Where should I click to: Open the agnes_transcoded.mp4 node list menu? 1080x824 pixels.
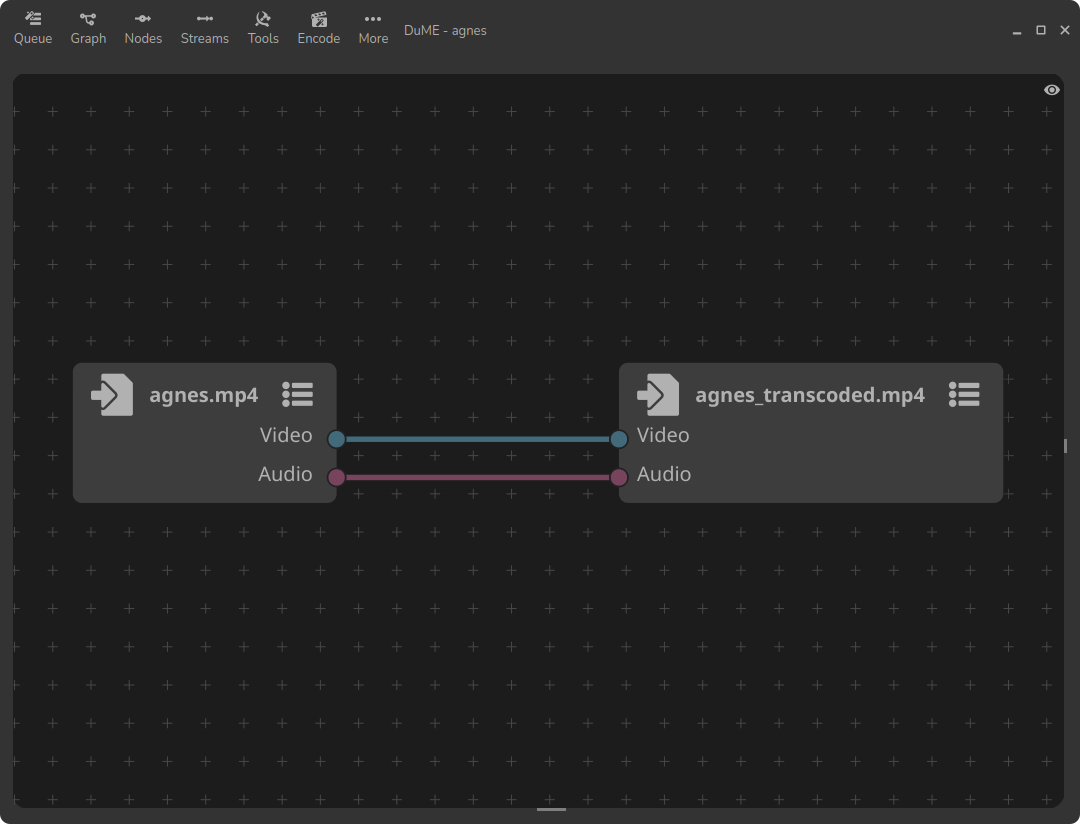click(x=964, y=394)
